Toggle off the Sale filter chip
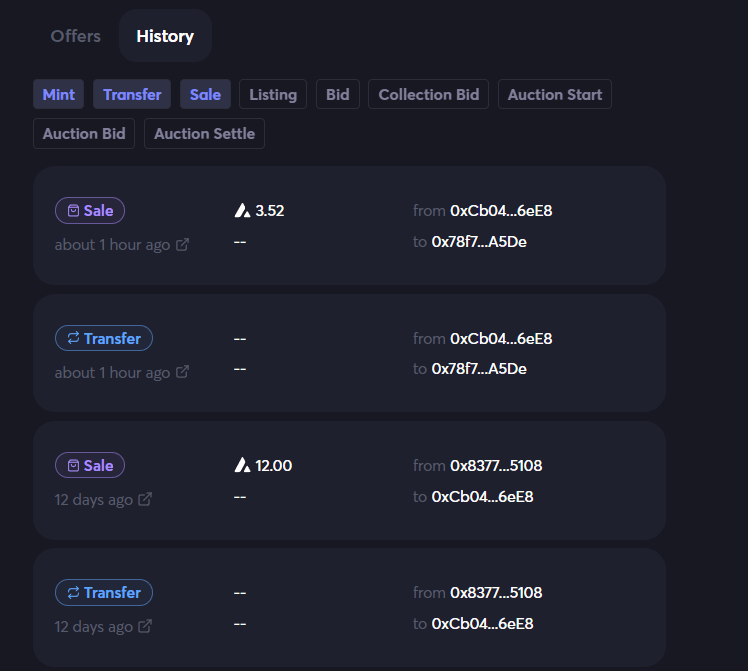 point(206,94)
